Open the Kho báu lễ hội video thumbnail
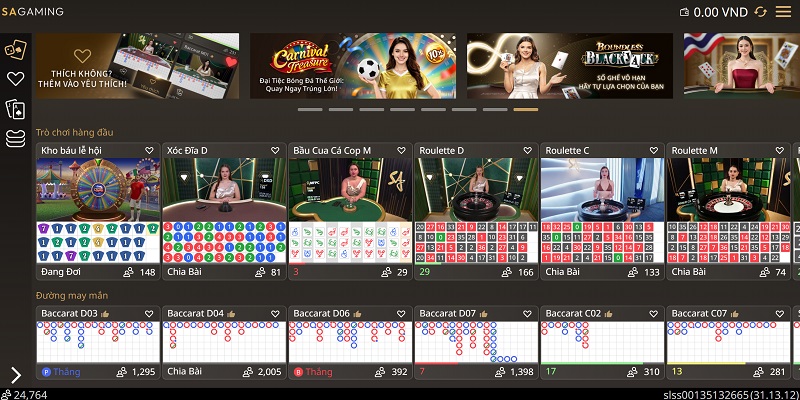800x400 pixels. click(98, 189)
